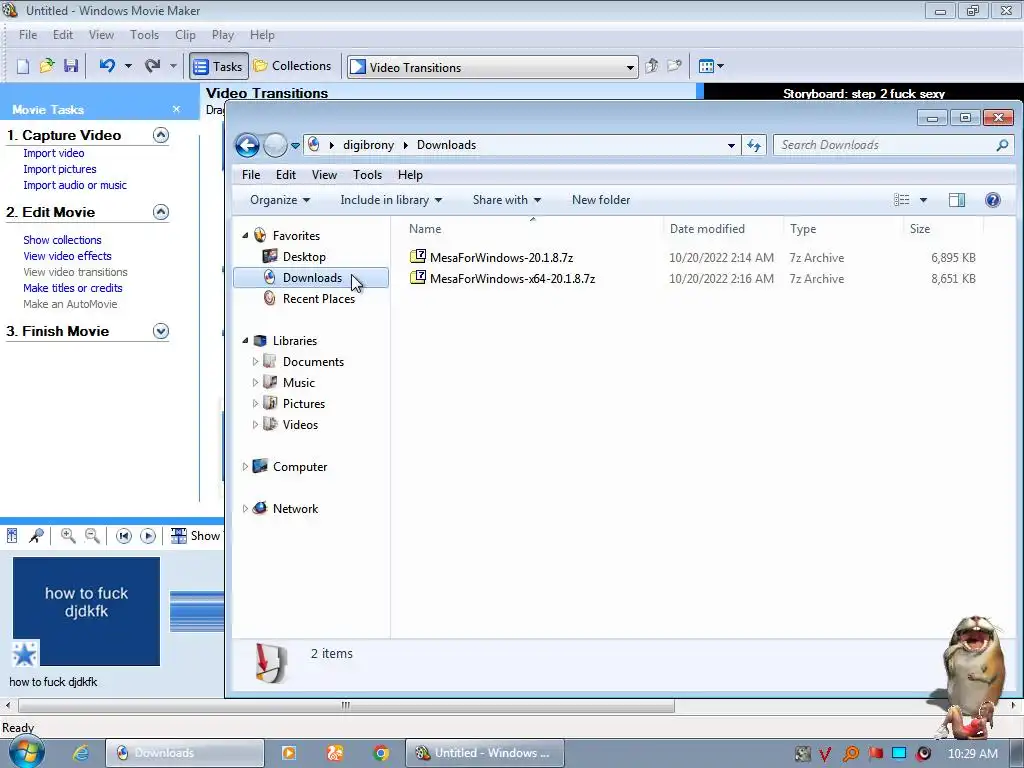Viewport: 1024px width, 768px height.
Task: Expand Documents library tree node
Action: tap(255, 361)
